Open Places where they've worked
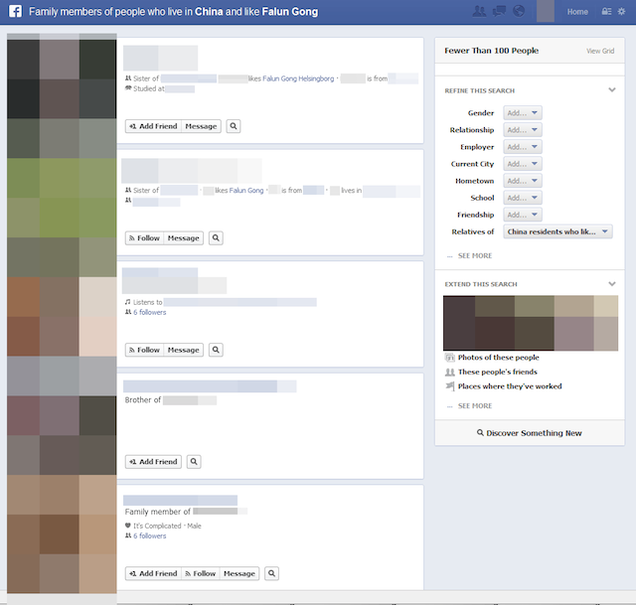 (x=510, y=386)
